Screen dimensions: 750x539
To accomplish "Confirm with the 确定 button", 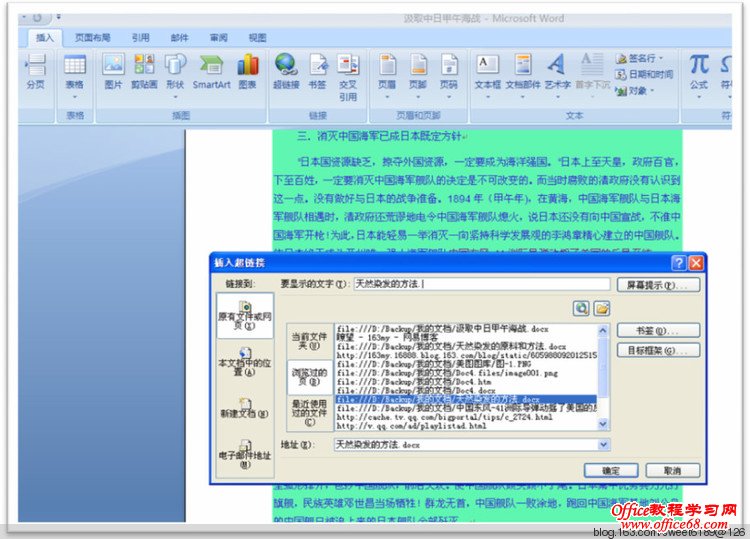I will [611, 471].
